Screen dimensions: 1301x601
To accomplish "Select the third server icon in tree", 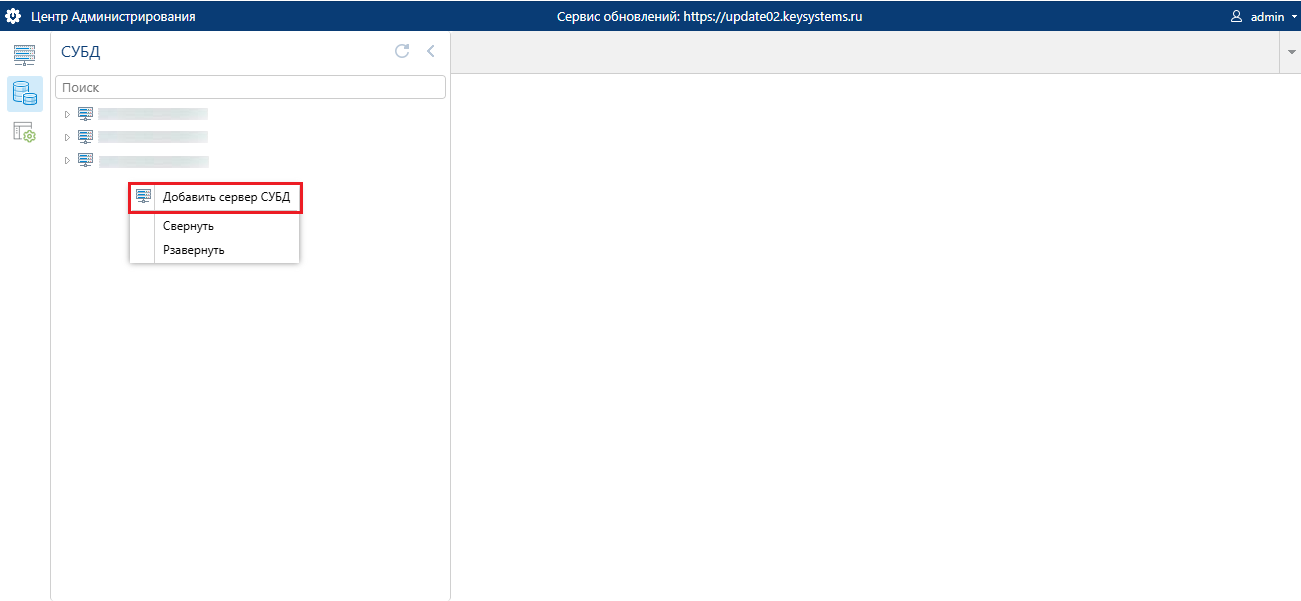I will (x=85, y=160).
